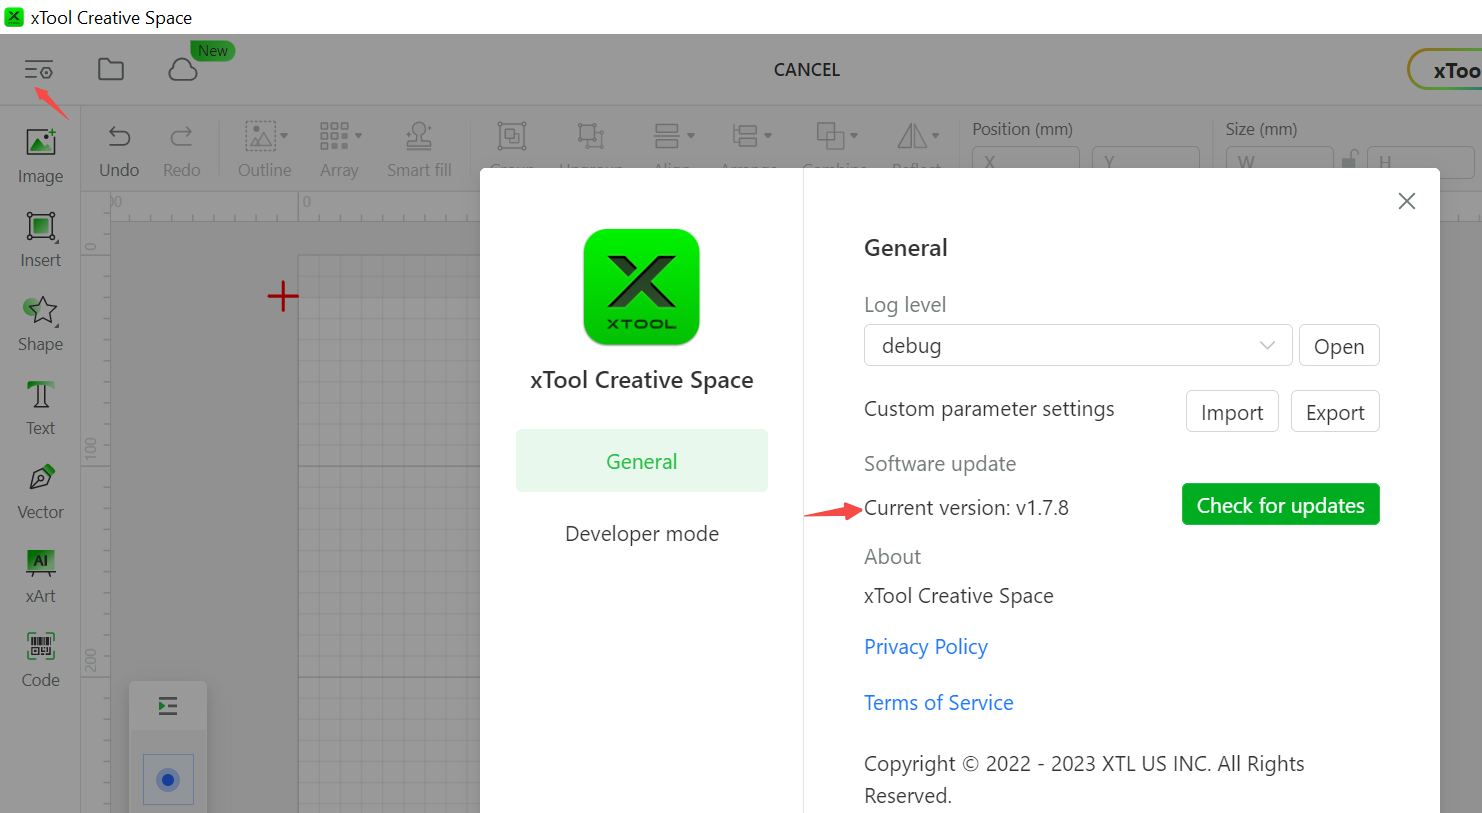Image resolution: width=1482 pixels, height=813 pixels.
Task: Select the Image tool in sidebar
Action: [41, 157]
